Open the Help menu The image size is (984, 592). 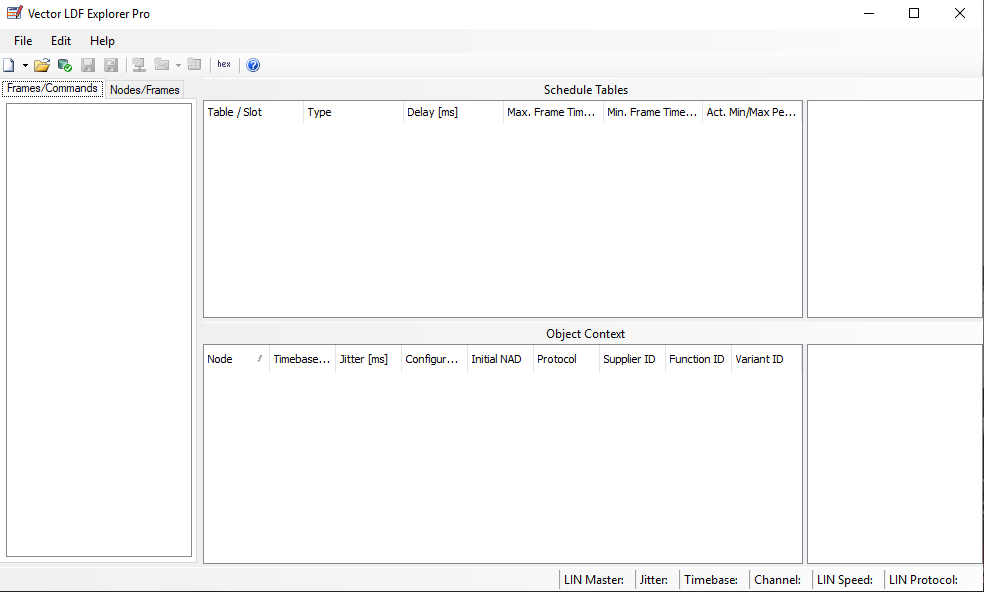click(x=102, y=41)
